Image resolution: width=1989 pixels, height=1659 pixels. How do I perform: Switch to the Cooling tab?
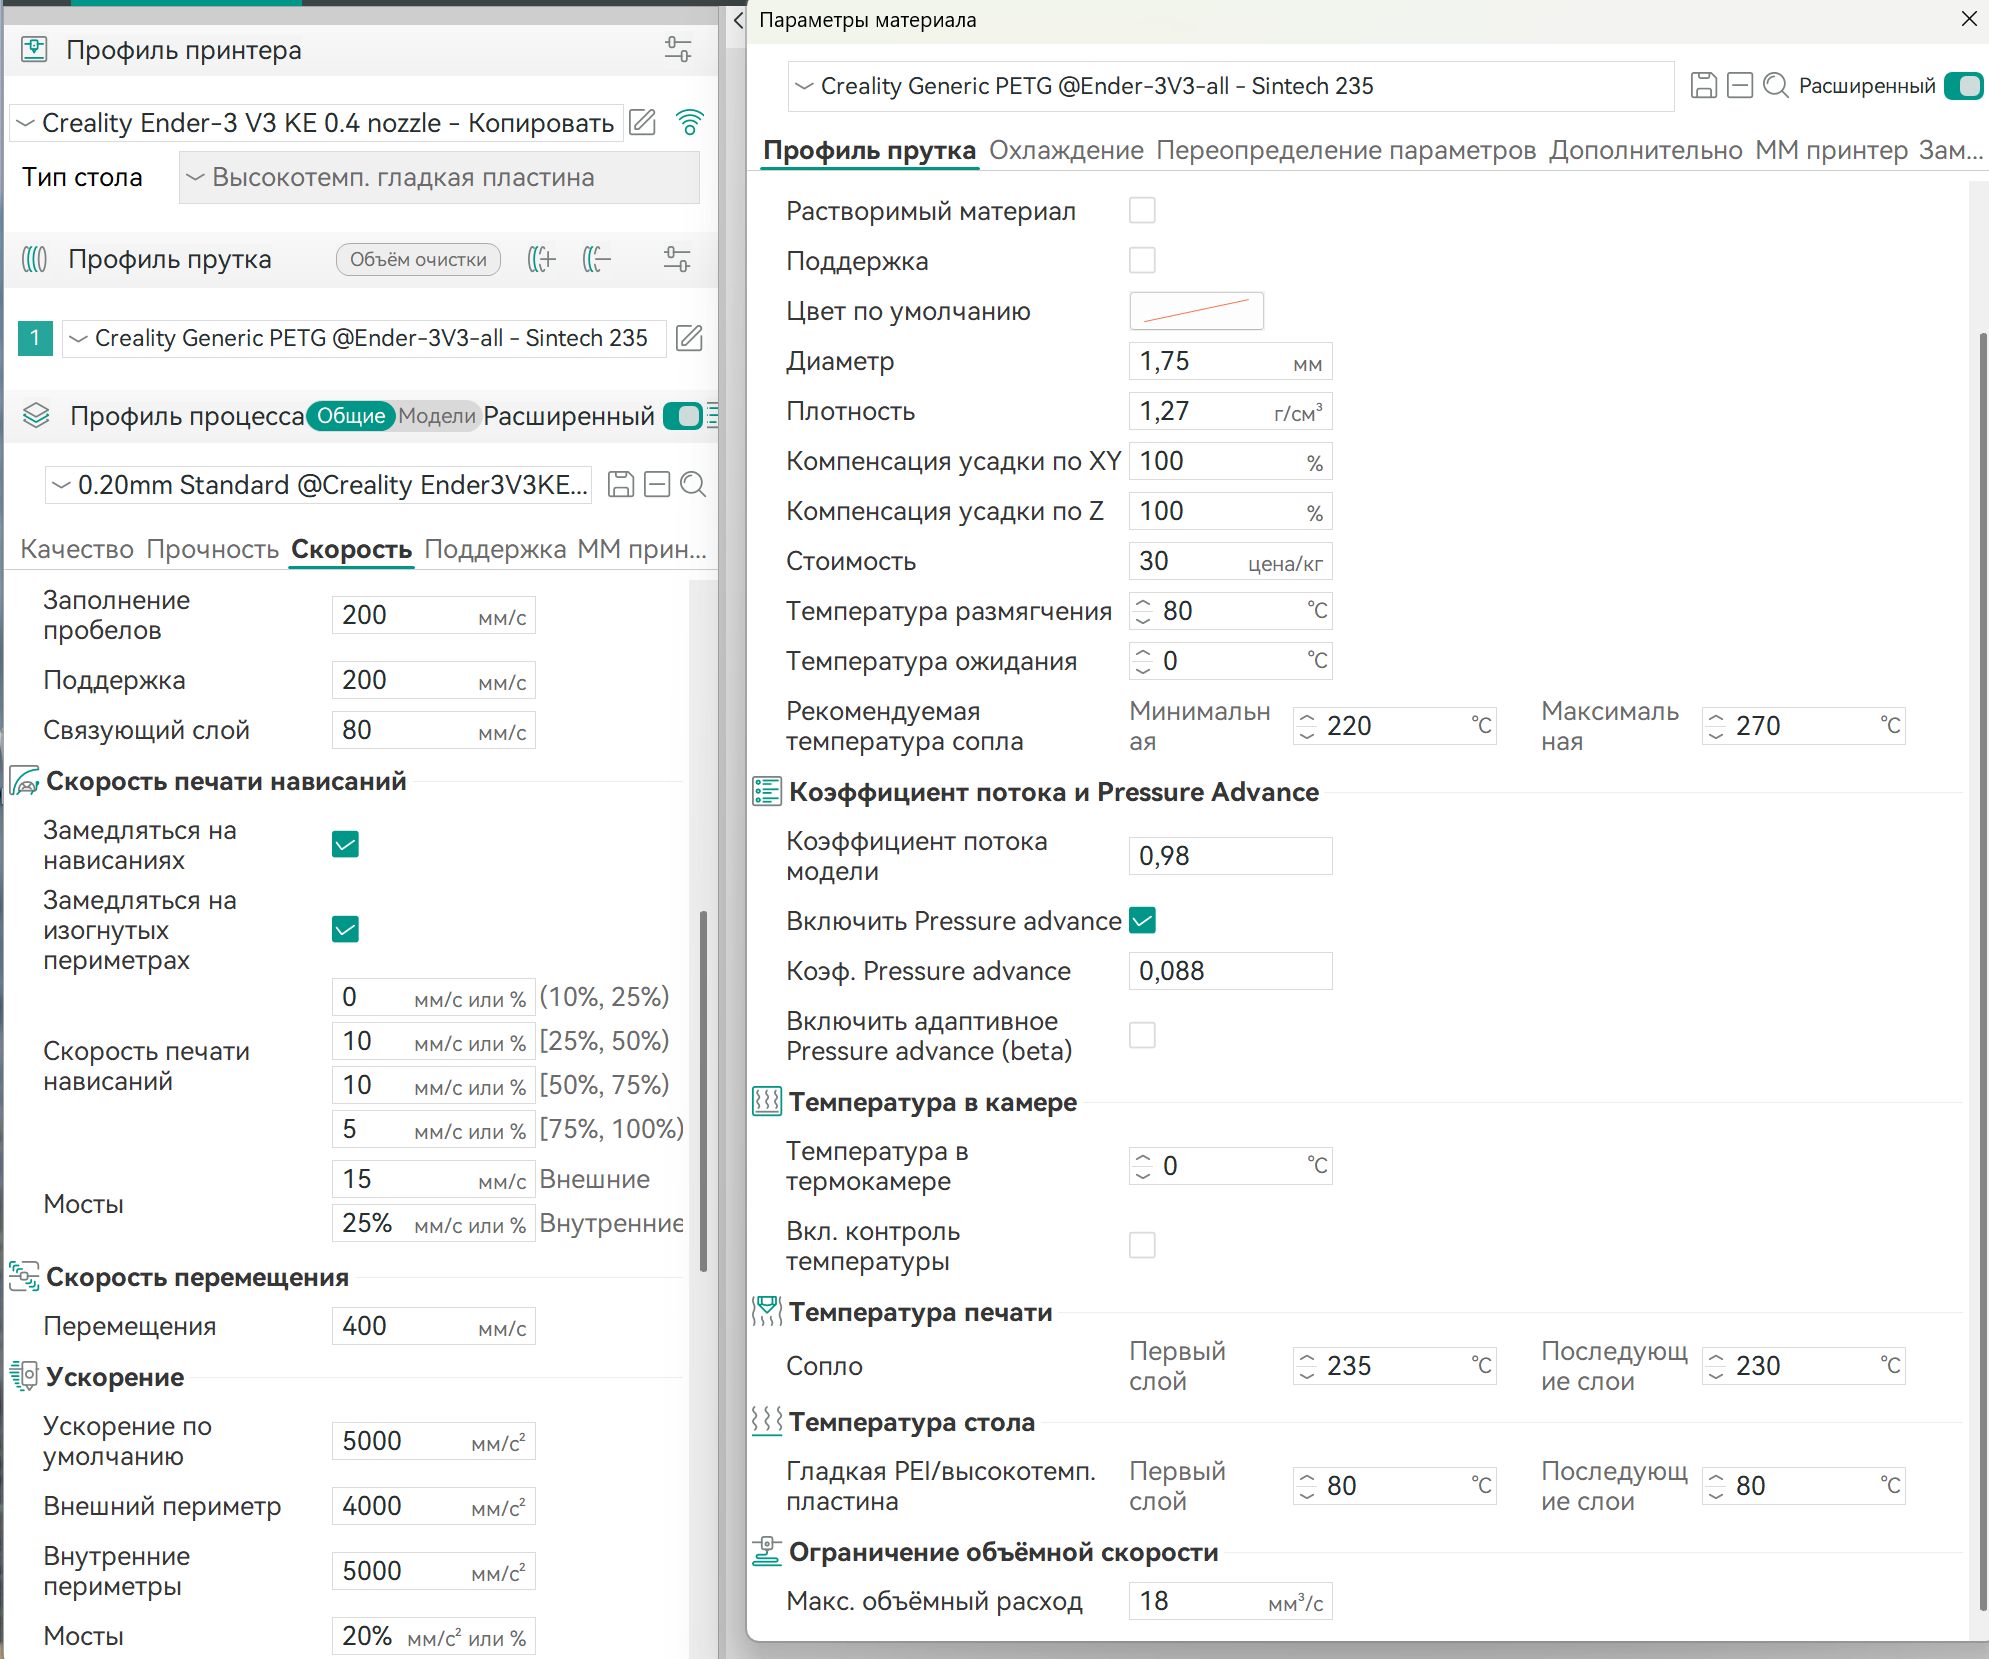pos(1065,150)
